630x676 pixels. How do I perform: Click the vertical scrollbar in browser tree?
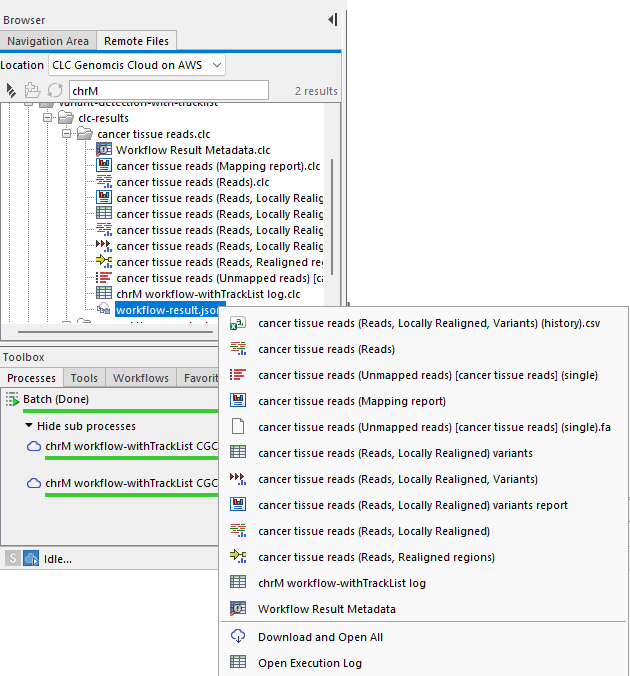click(x=332, y=217)
